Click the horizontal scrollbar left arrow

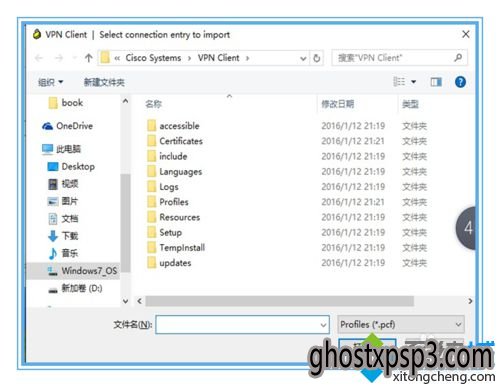click(x=140, y=301)
